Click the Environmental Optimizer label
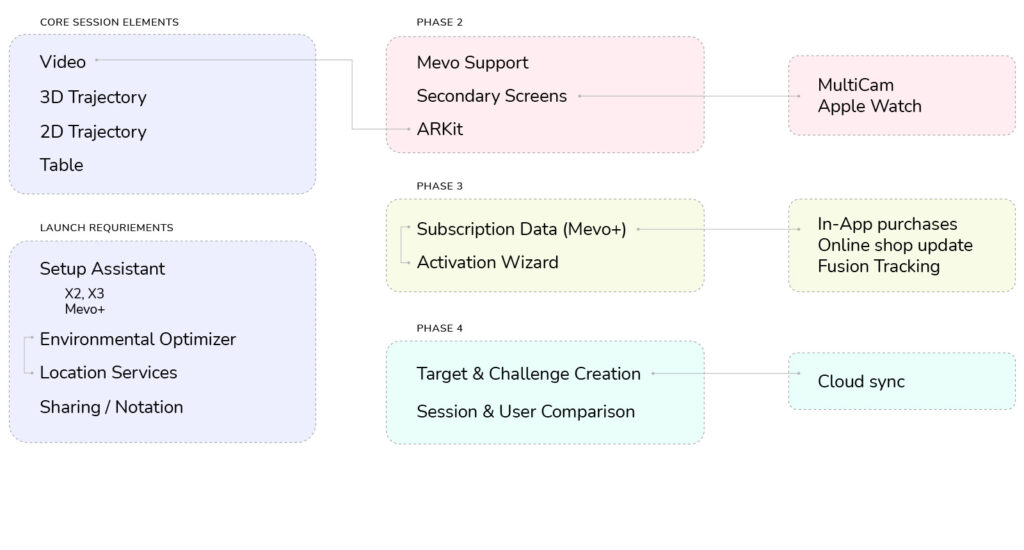This screenshot has width=1024, height=550. coord(138,339)
